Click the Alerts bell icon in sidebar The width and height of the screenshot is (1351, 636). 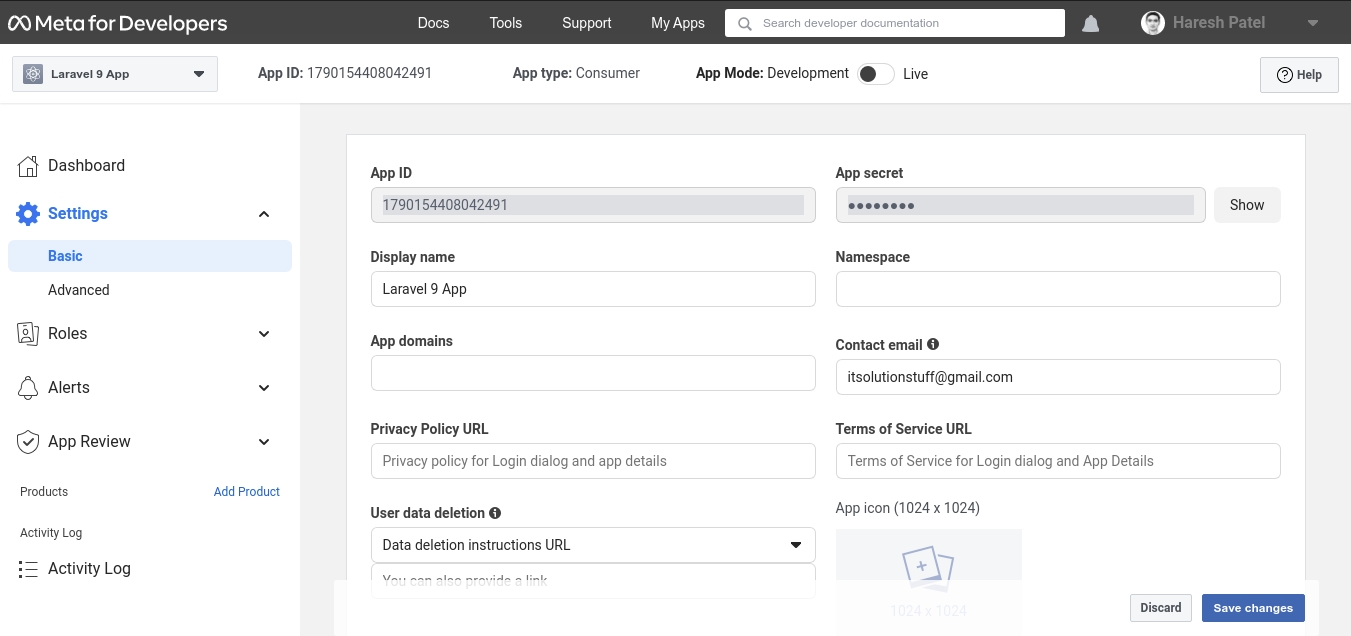[x=28, y=388]
